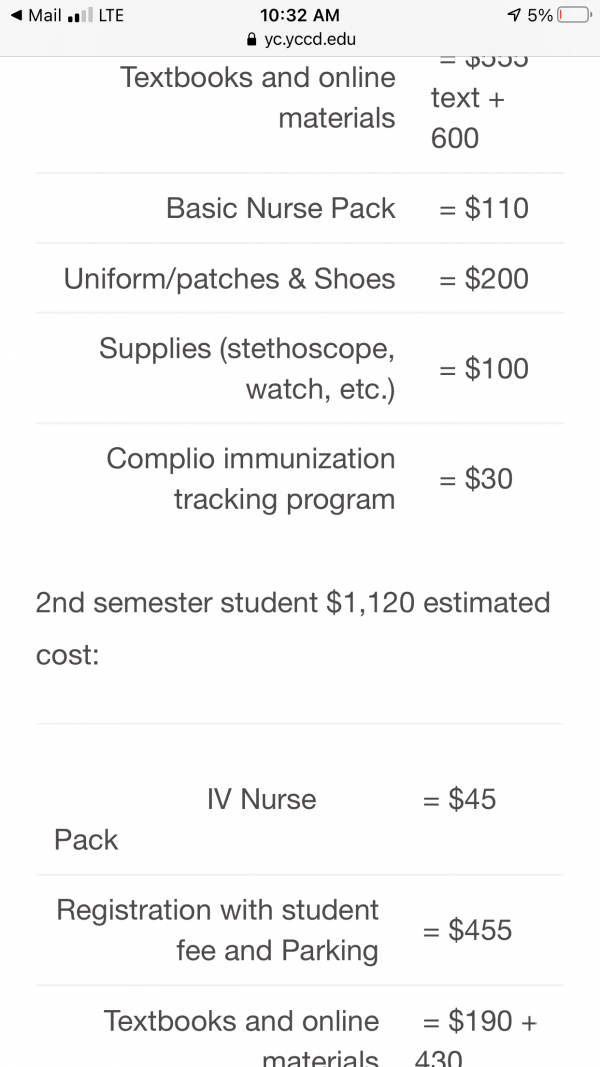The width and height of the screenshot is (600, 1067).
Task: Tap the cellular signal bars icon
Action: click(x=80, y=16)
